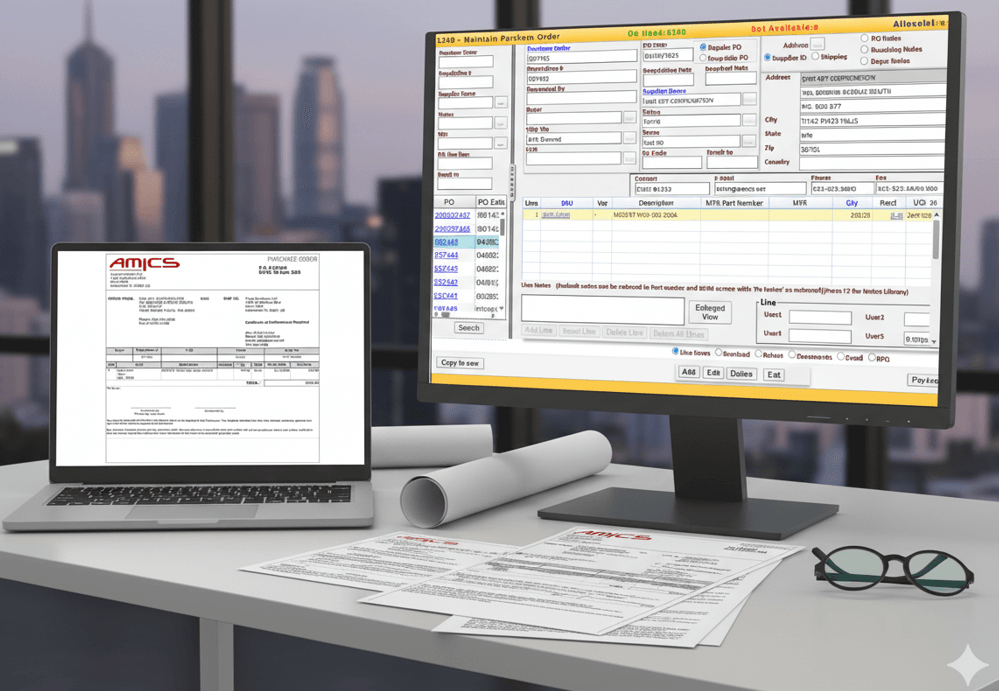Click the Supplier Score lookup icon

(748, 100)
